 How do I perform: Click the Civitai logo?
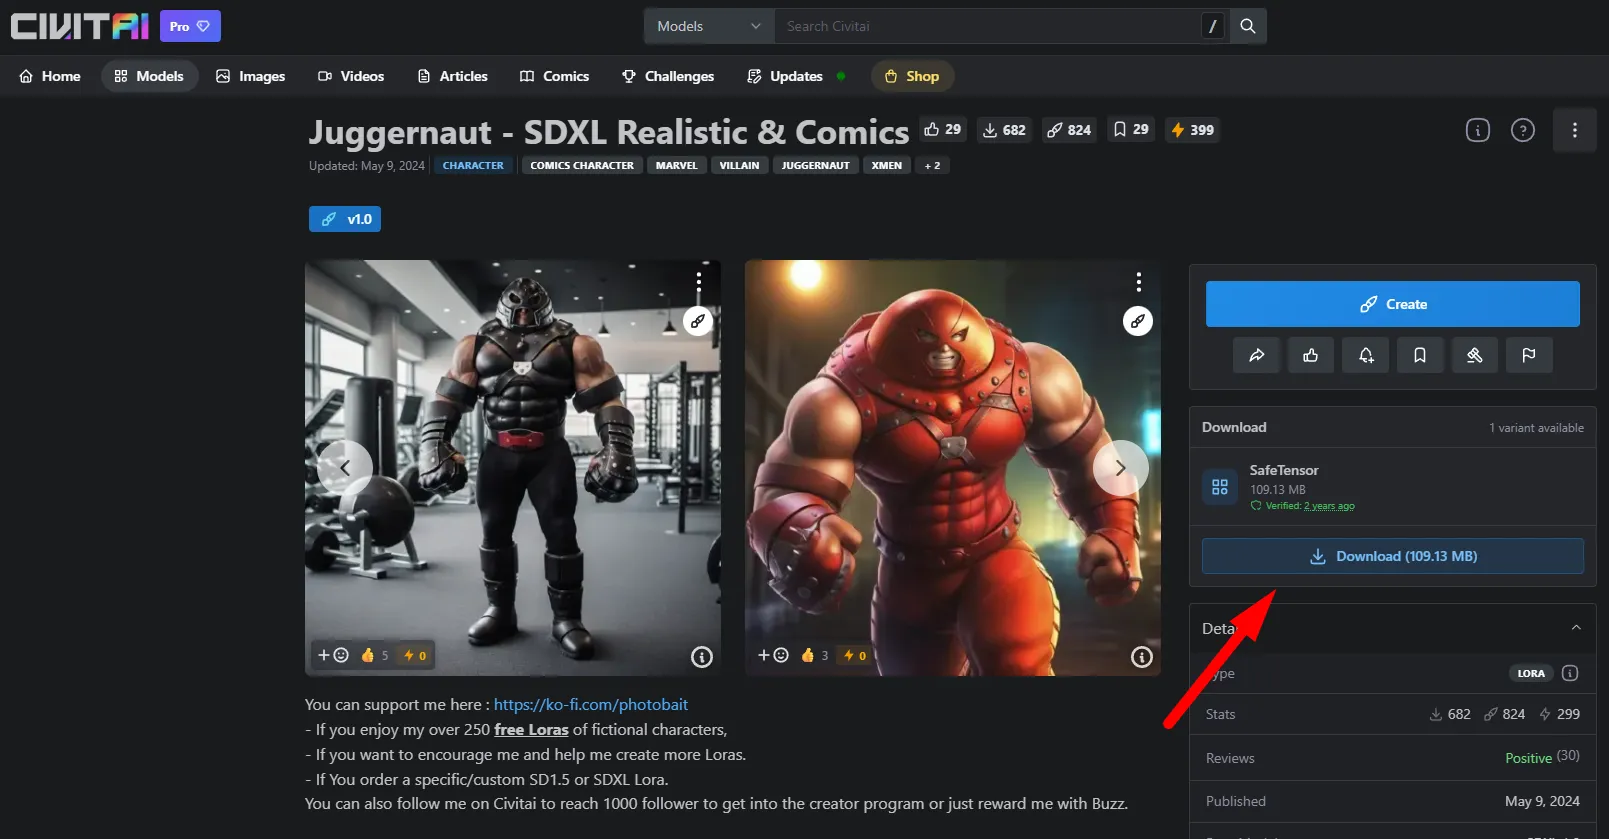(x=80, y=26)
